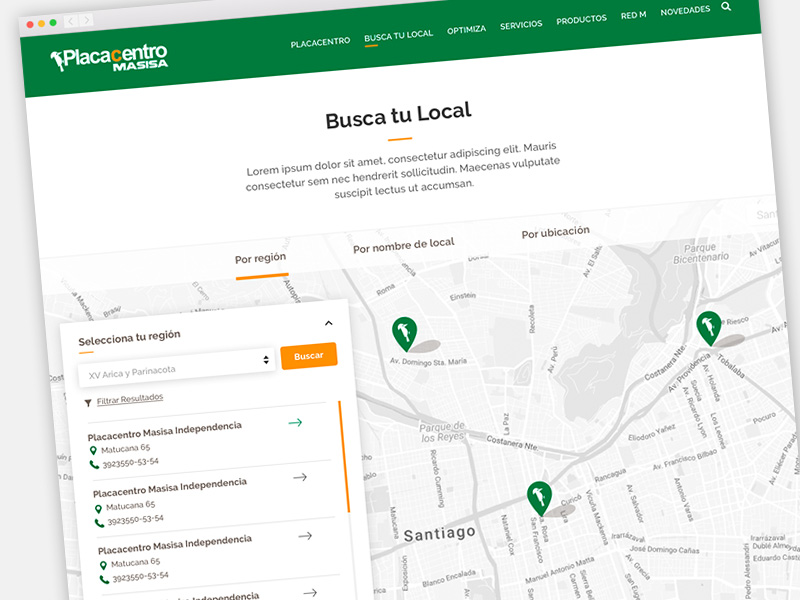Click the Av. Providencia street label

[689, 374]
